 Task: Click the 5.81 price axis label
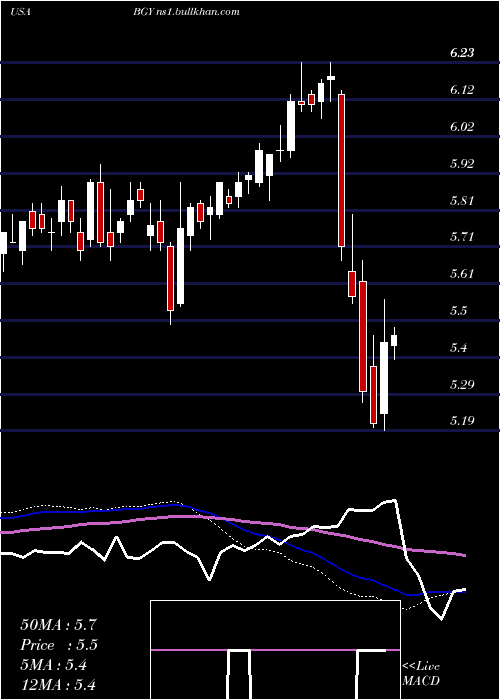coord(462,201)
